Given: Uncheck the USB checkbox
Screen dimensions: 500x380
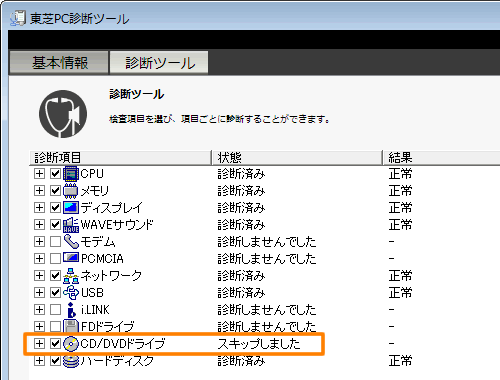Looking at the screenshot, I should [x=55, y=293].
